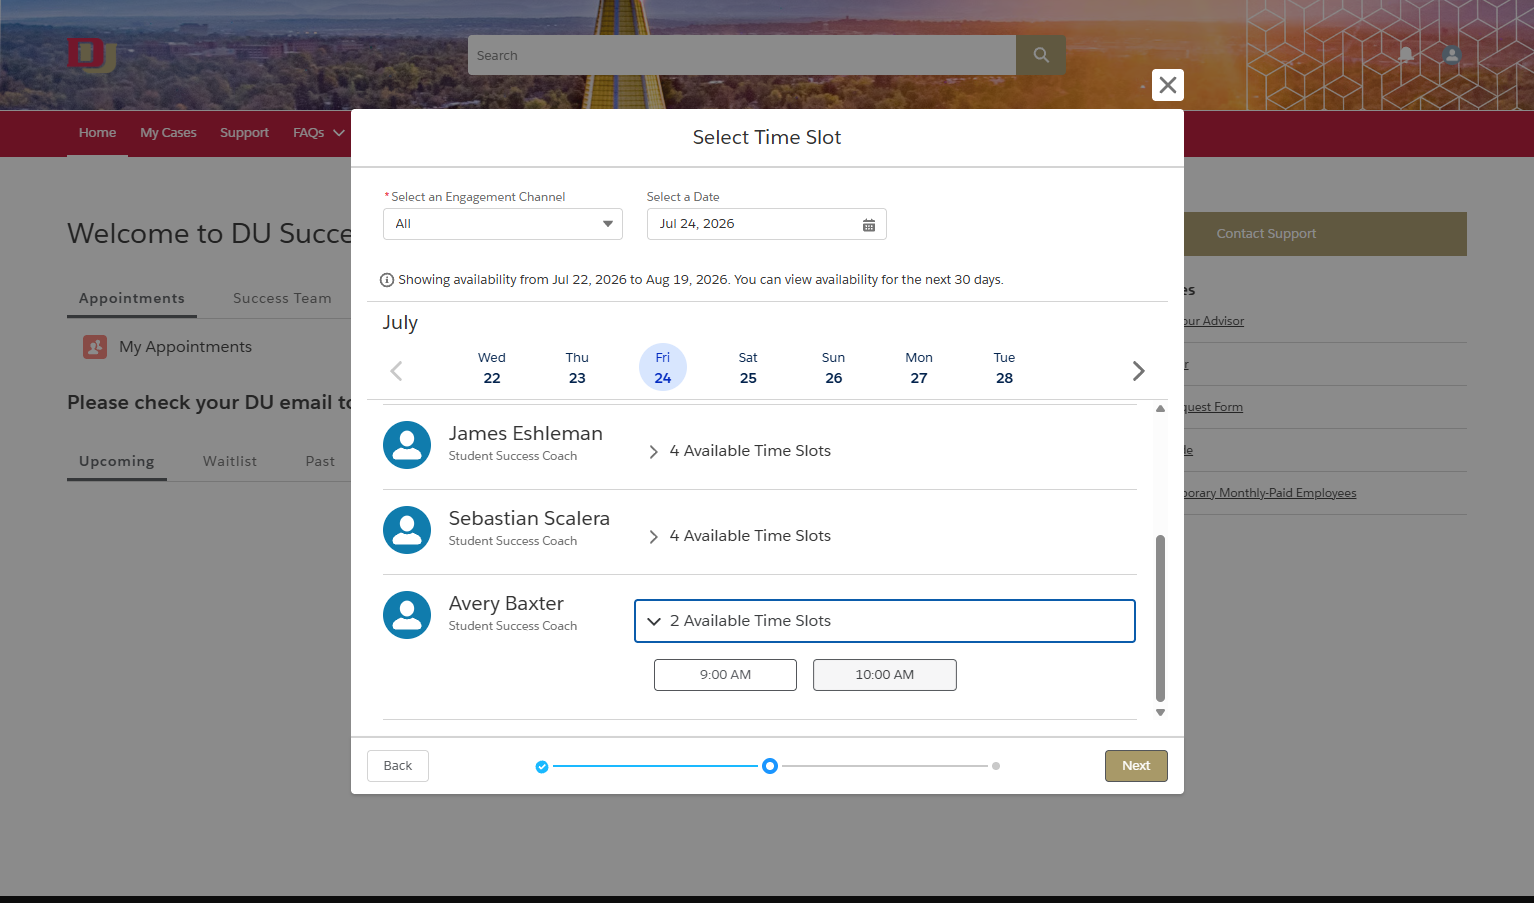Click the Search input field

click(x=742, y=55)
